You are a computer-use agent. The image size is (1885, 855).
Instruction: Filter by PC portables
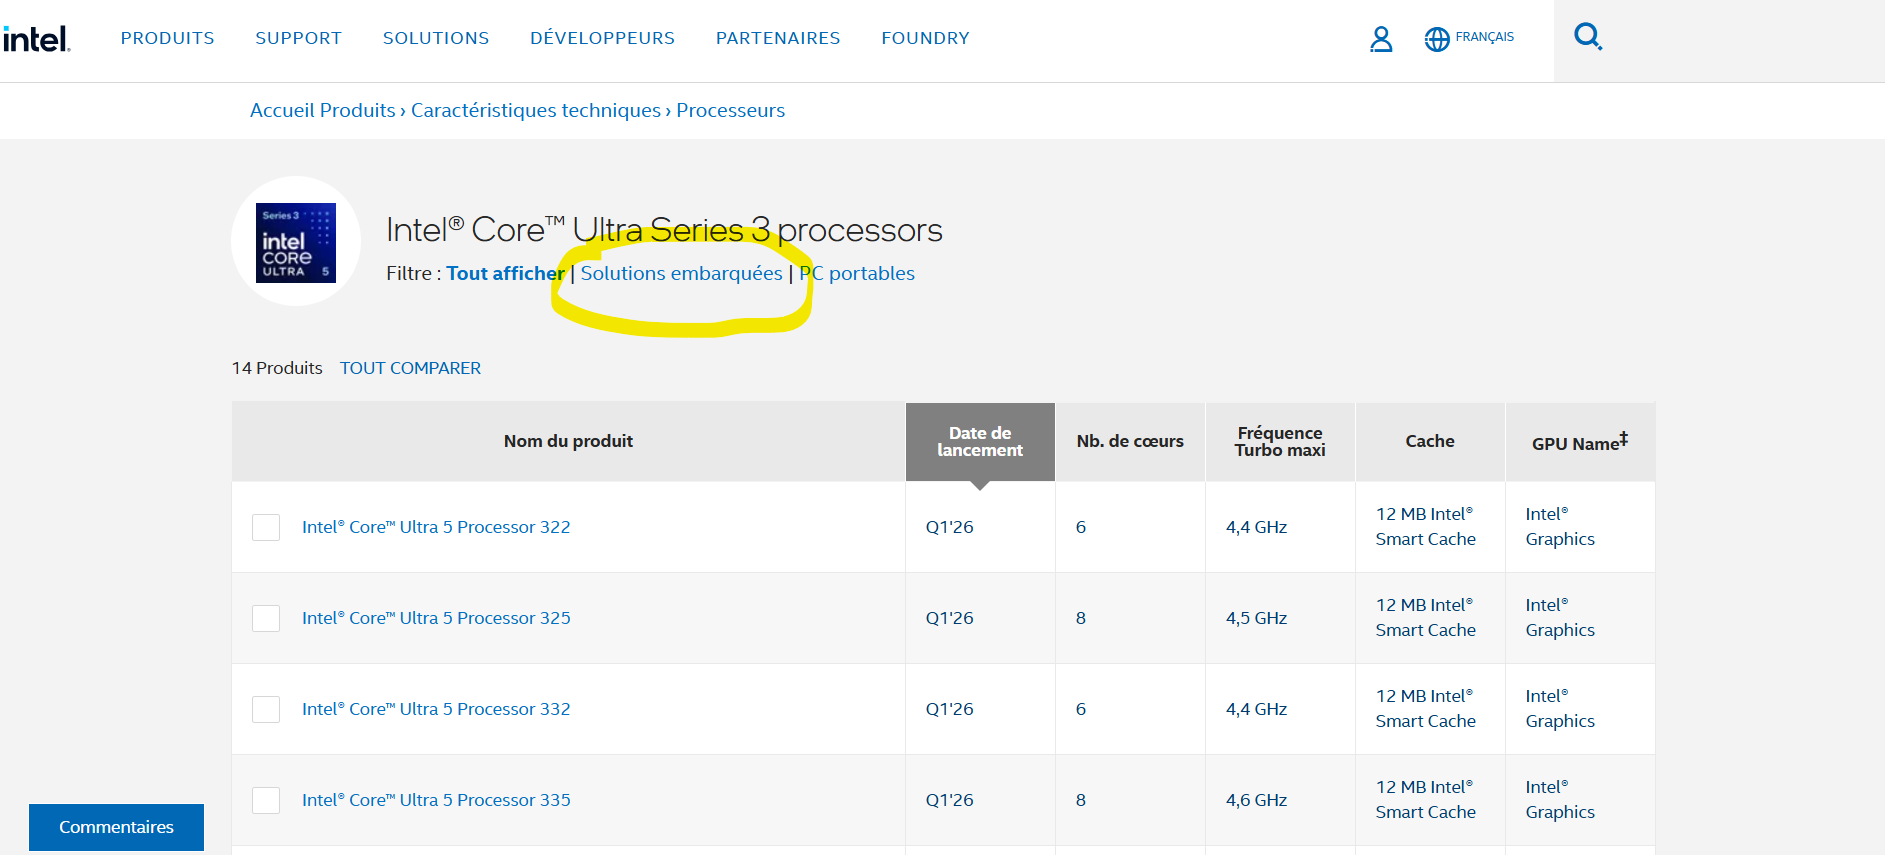[857, 273]
